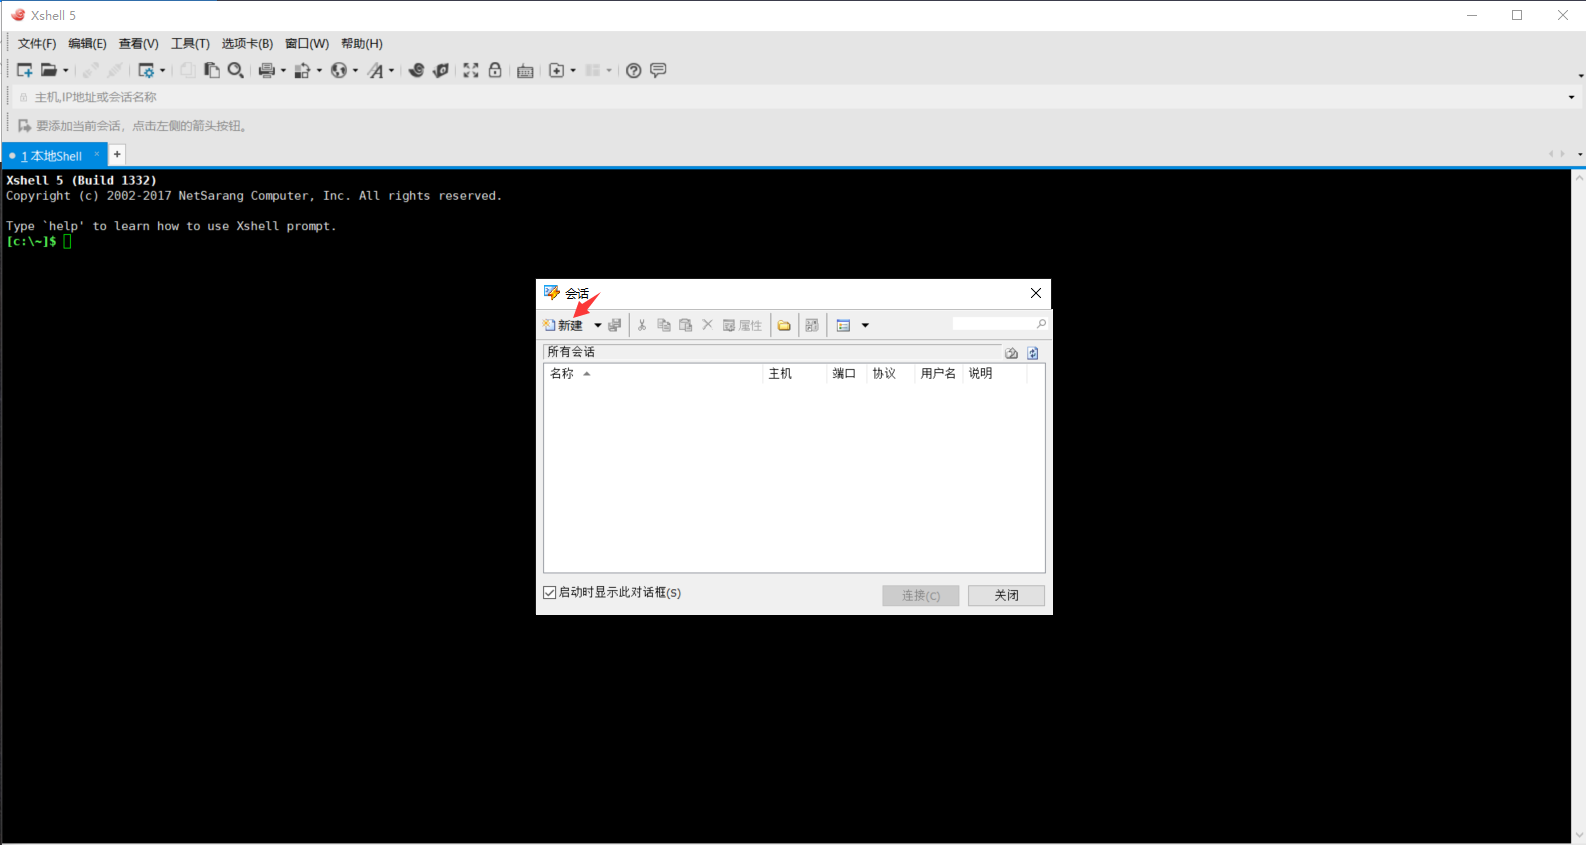This screenshot has height=845, width=1586.
Task: Click the 关闭 button in dialog
Action: pos(1006,595)
